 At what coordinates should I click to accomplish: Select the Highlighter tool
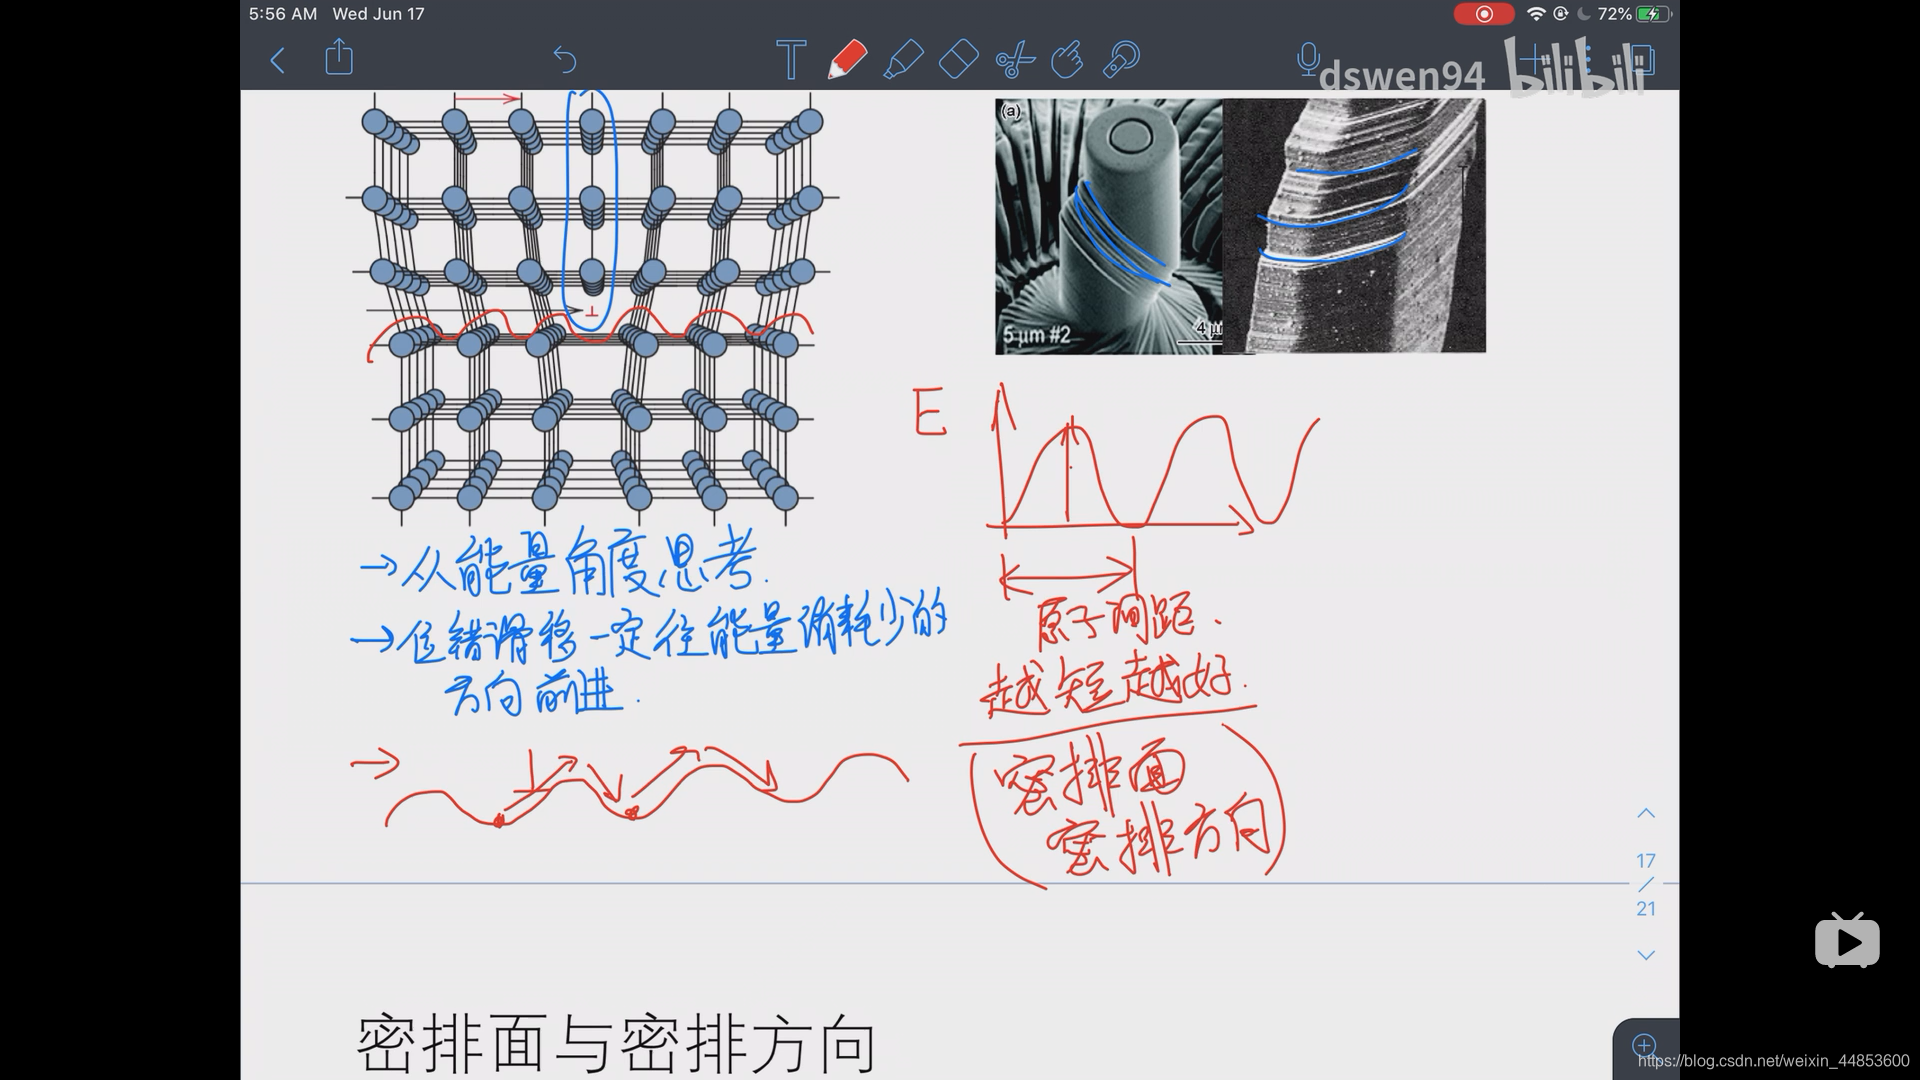tap(903, 59)
